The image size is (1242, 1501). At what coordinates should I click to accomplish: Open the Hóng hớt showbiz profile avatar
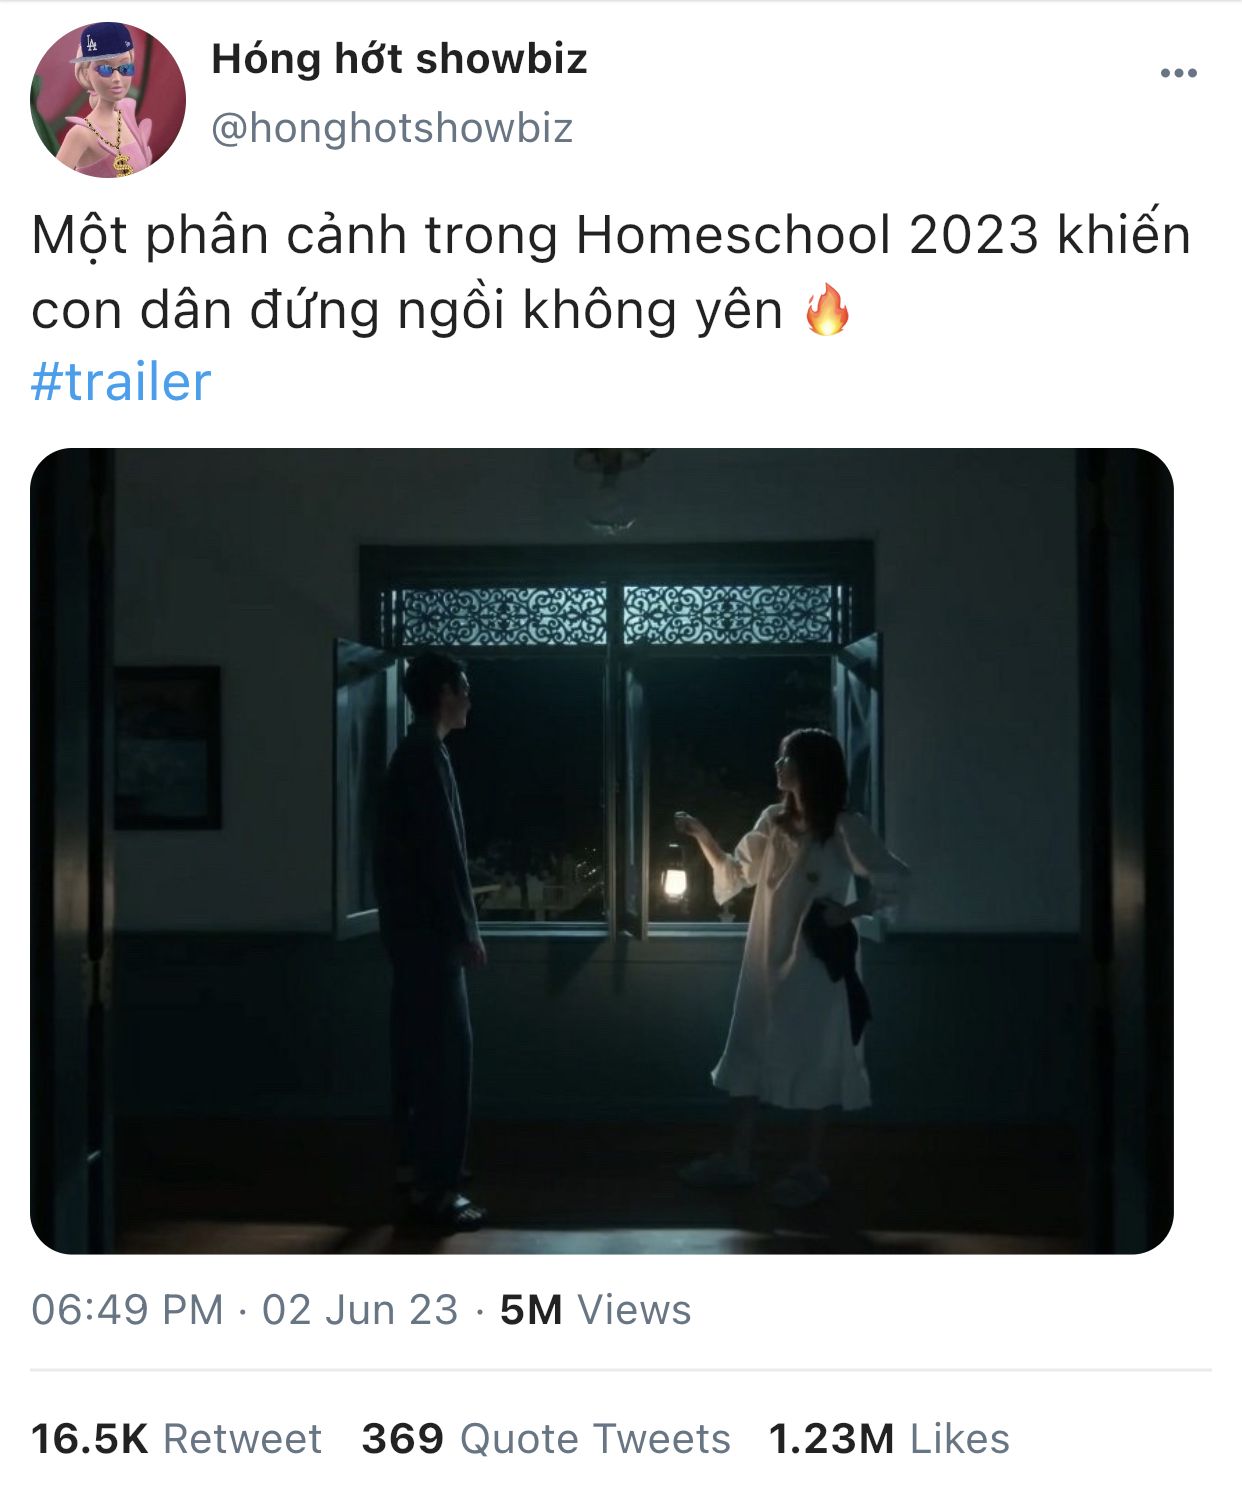tap(108, 100)
